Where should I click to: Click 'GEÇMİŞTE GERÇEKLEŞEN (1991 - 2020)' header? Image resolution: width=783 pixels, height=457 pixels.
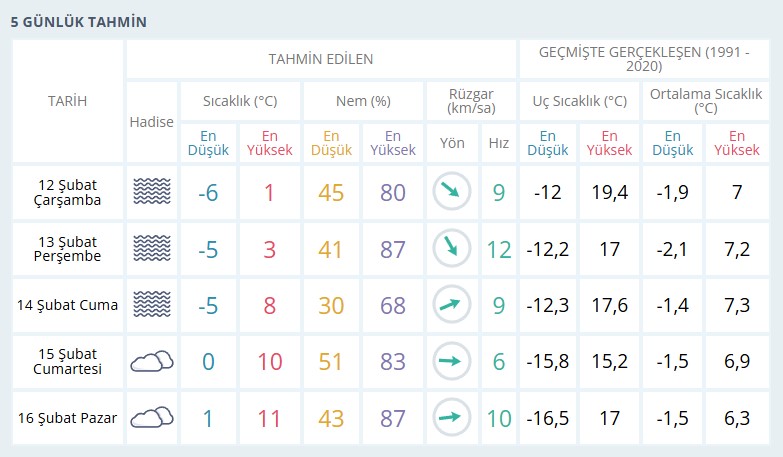[644, 59]
